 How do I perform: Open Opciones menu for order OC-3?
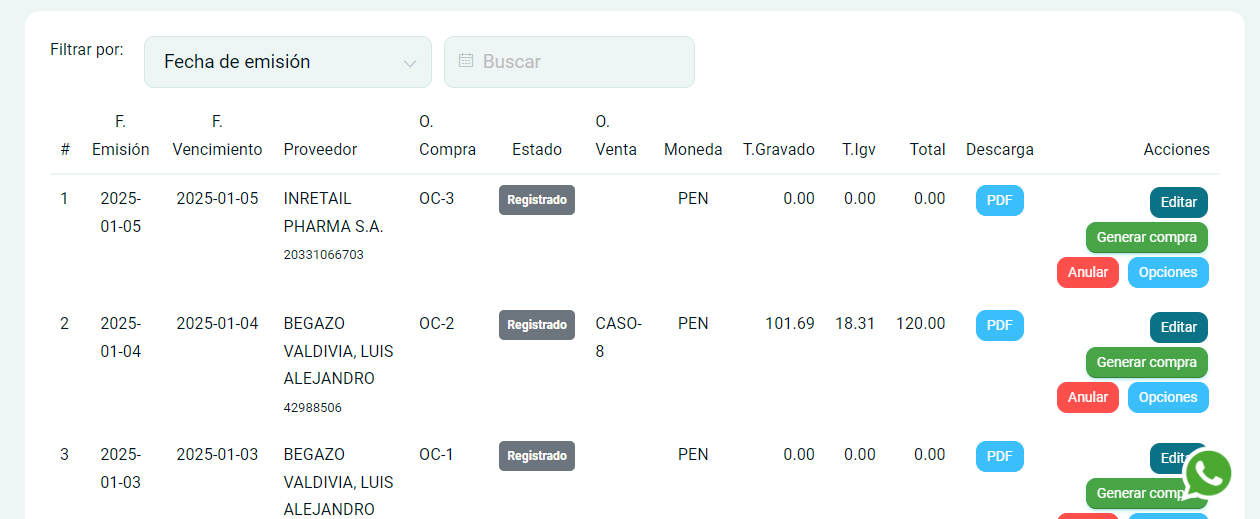coord(1167,272)
